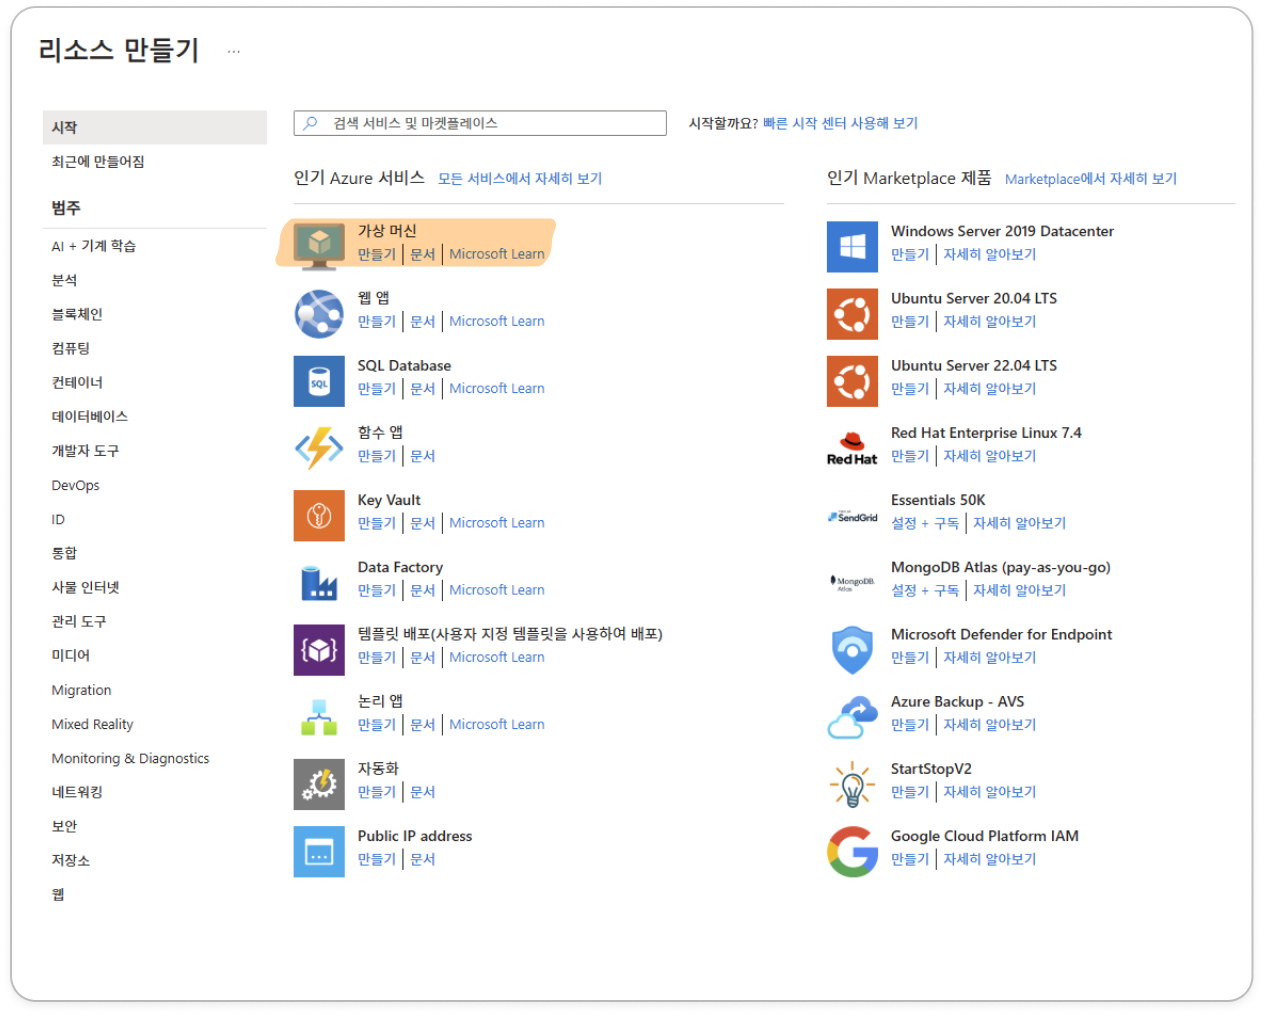Select 최근에 만들어짐 in the sidebar
The width and height of the screenshot is (1264, 1016).
click(98, 161)
